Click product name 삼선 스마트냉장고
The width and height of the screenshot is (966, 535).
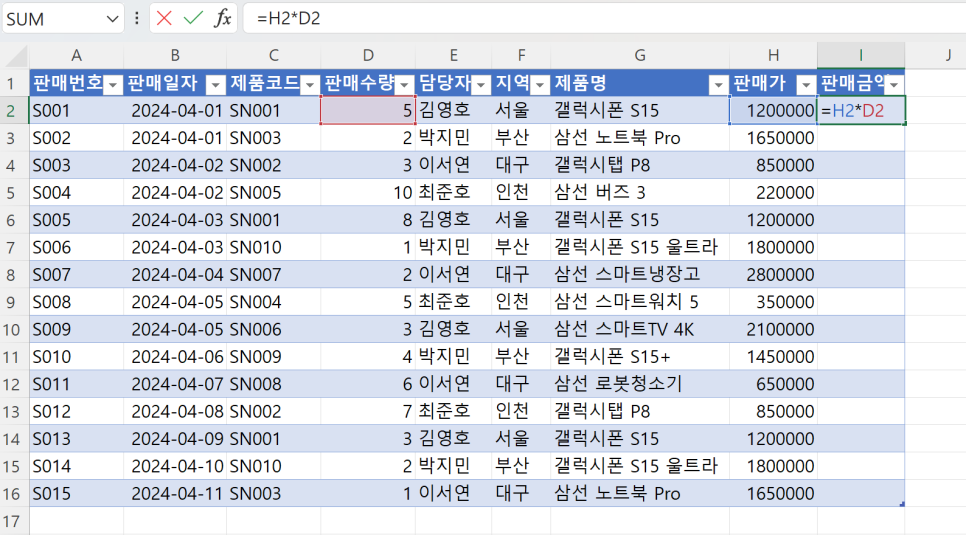[640, 274]
